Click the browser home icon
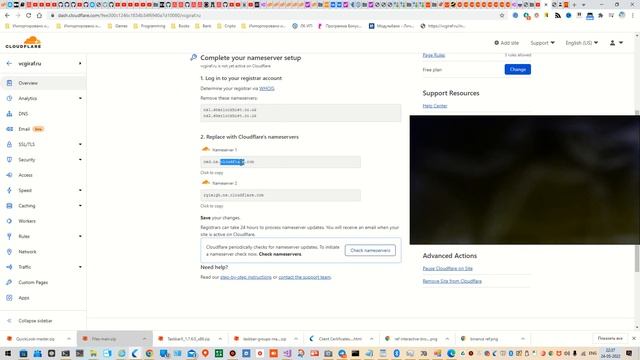 (39, 16)
